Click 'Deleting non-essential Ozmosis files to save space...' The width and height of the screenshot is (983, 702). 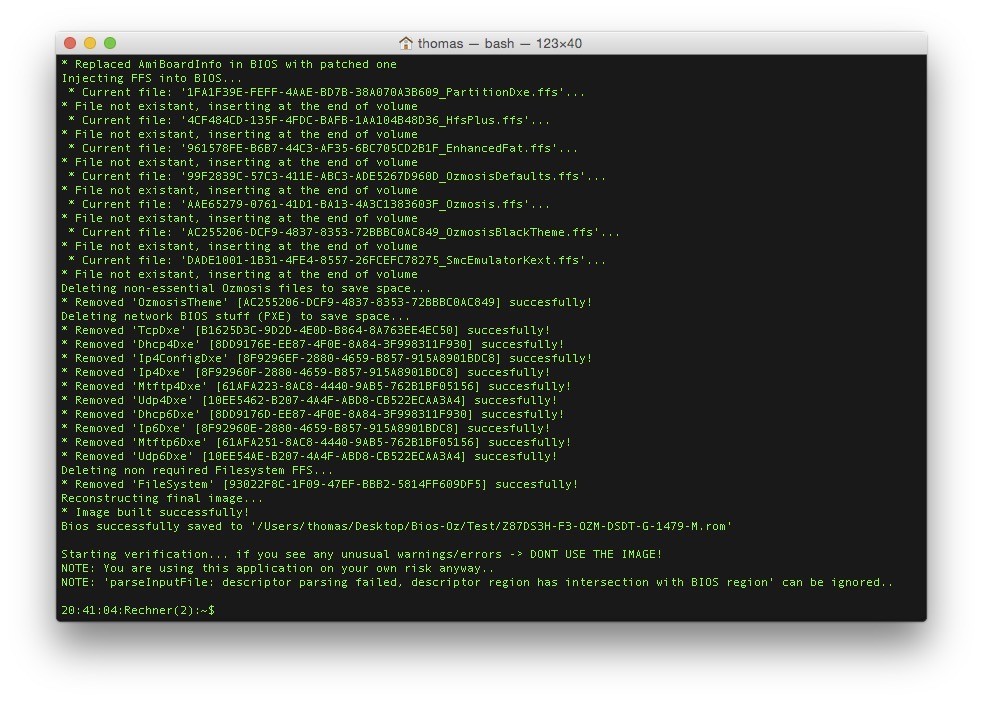click(x=246, y=288)
